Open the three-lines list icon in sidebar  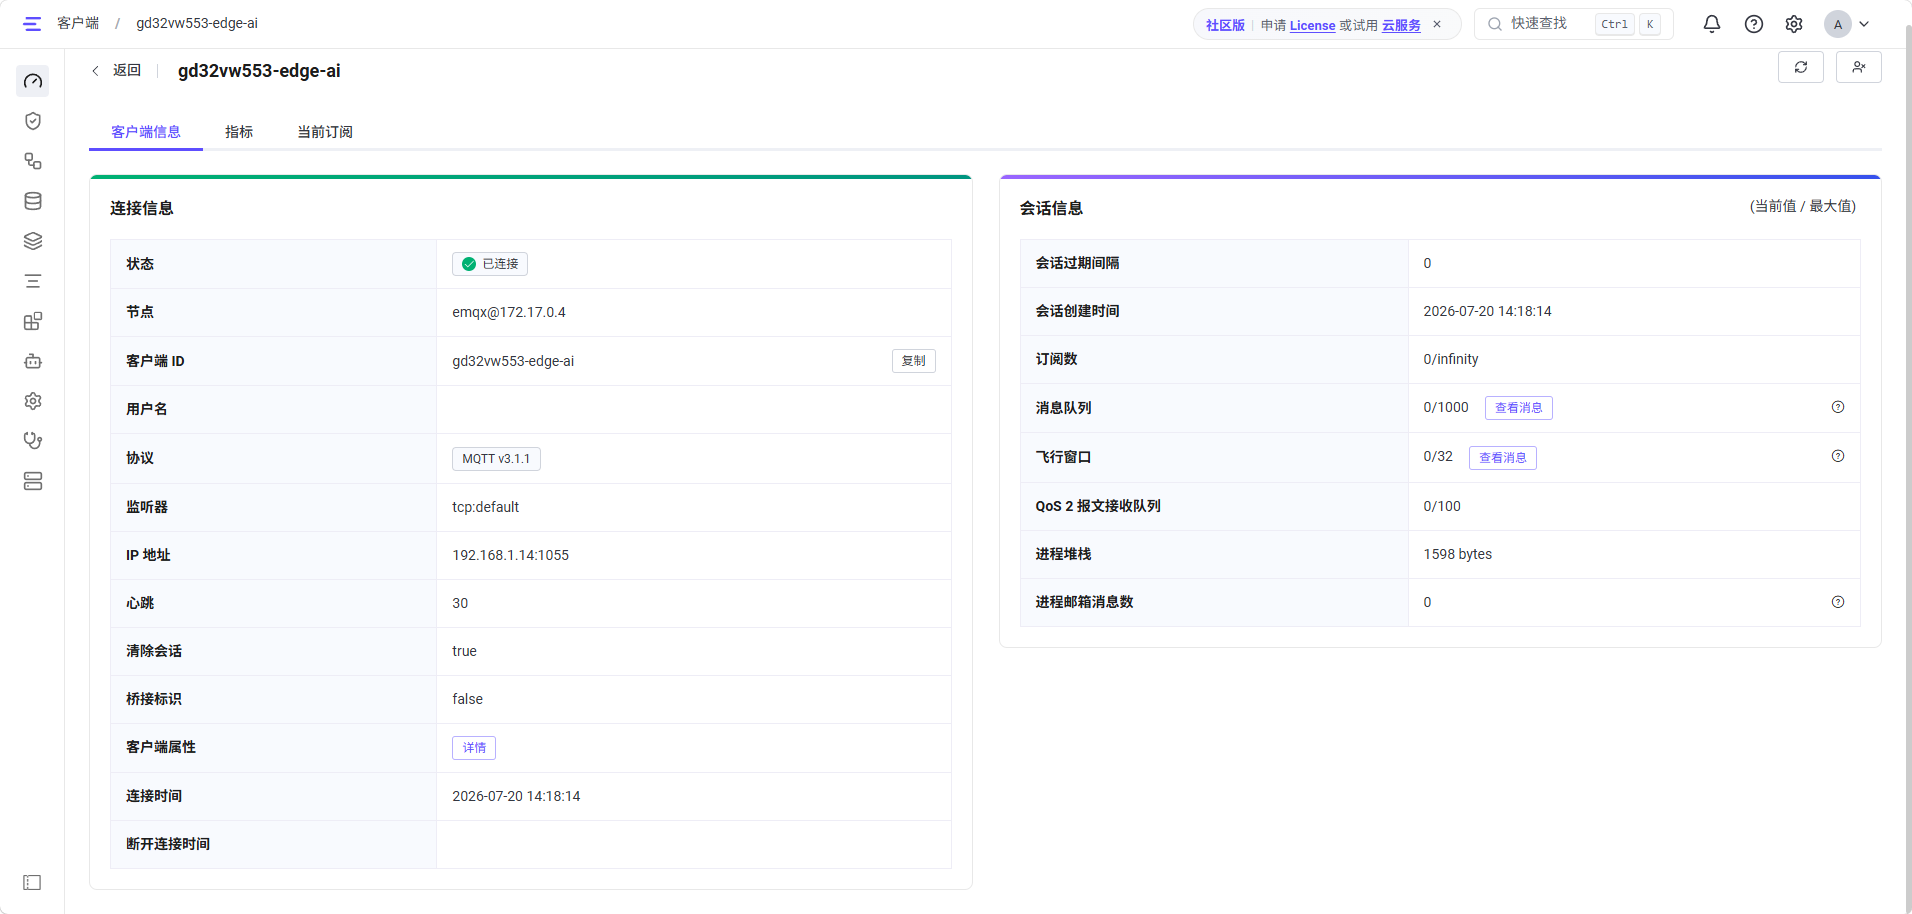[x=33, y=281]
